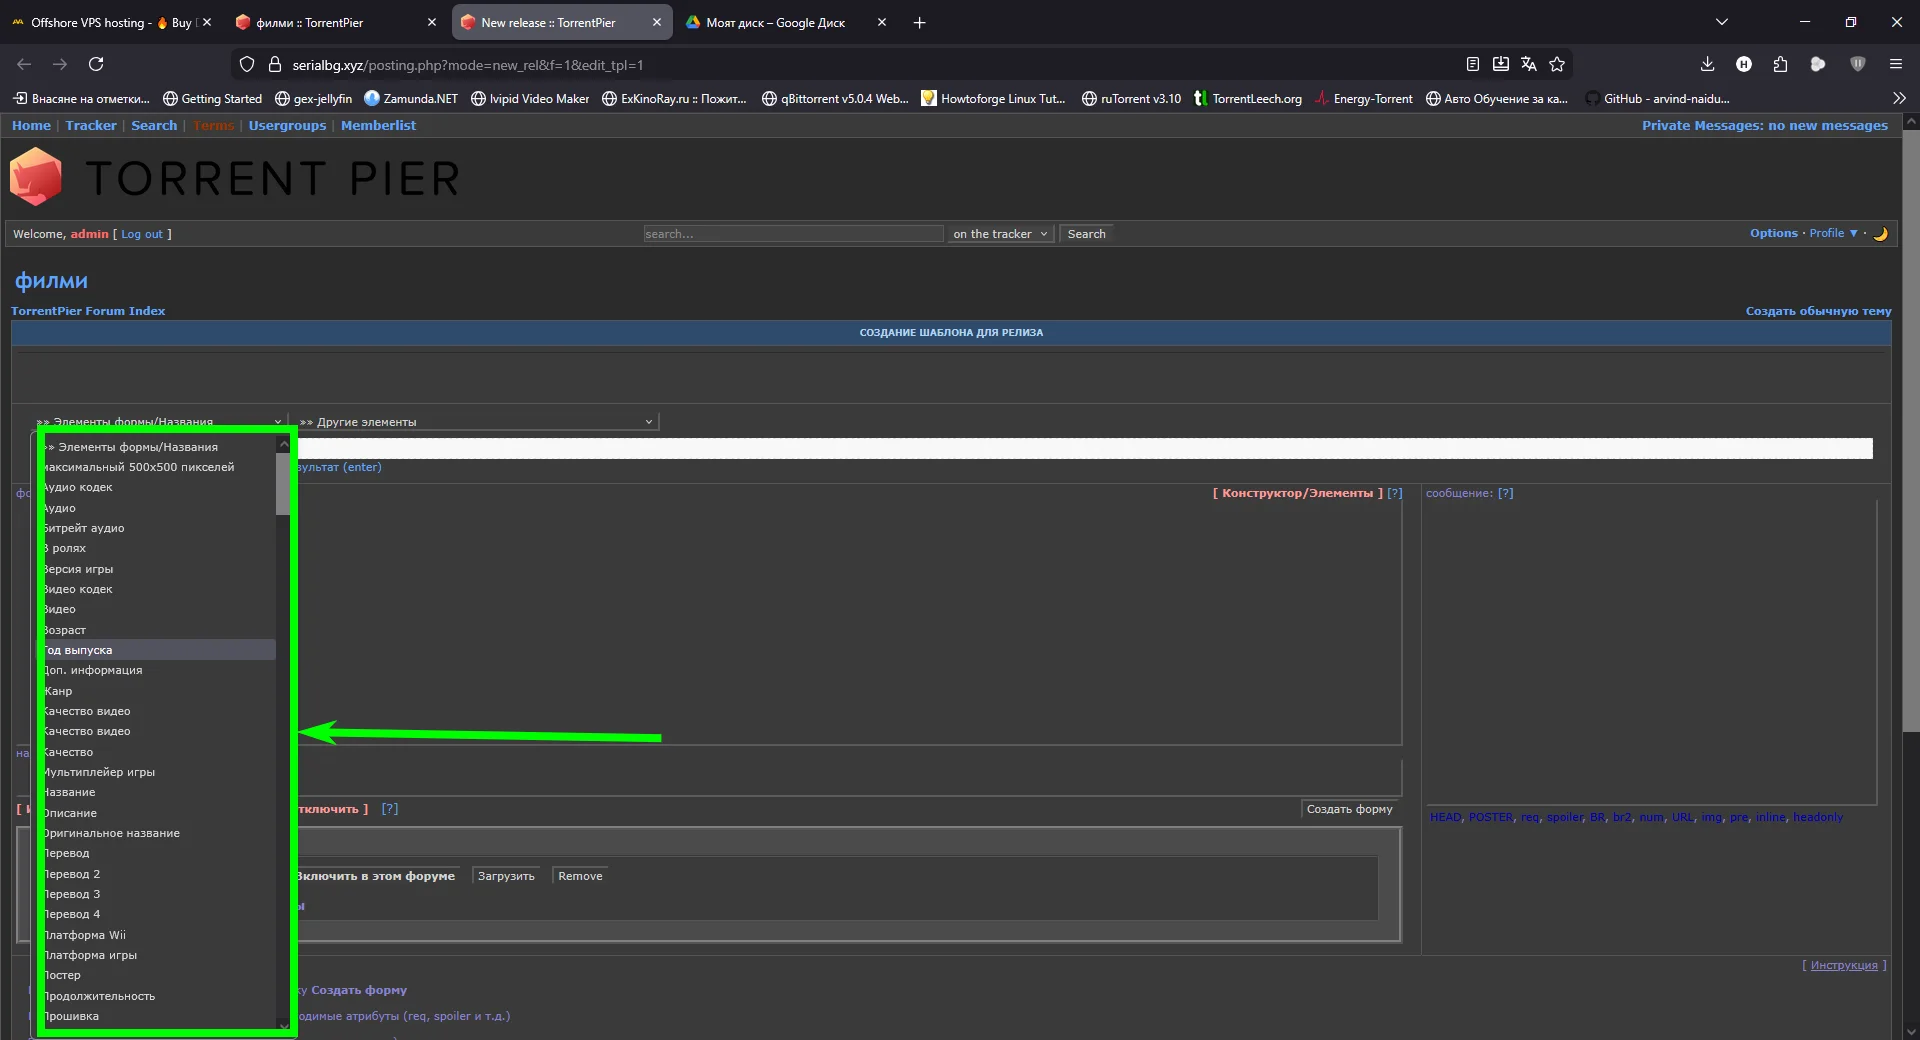Open the tracking protection shield icon
1920x1040 pixels.
tap(247, 64)
